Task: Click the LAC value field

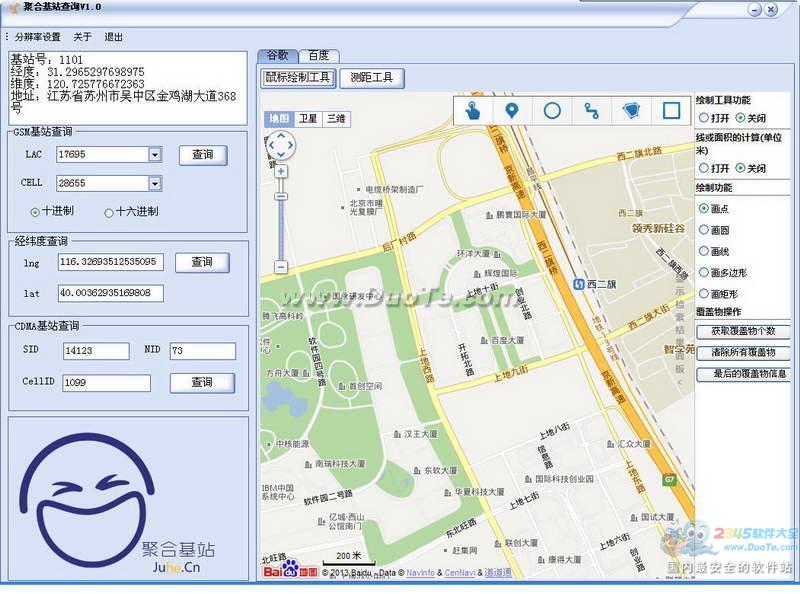Action: [x=103, y=155]
